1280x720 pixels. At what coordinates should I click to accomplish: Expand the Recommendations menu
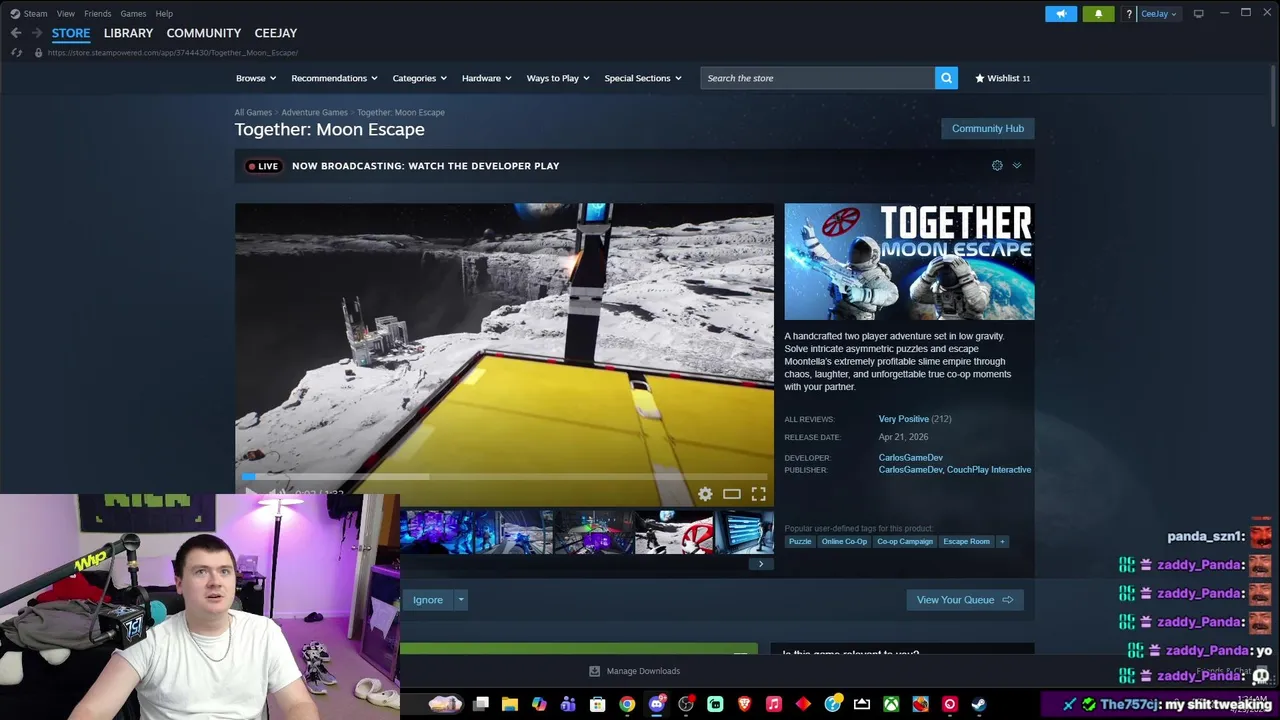[x=334, y=78]
